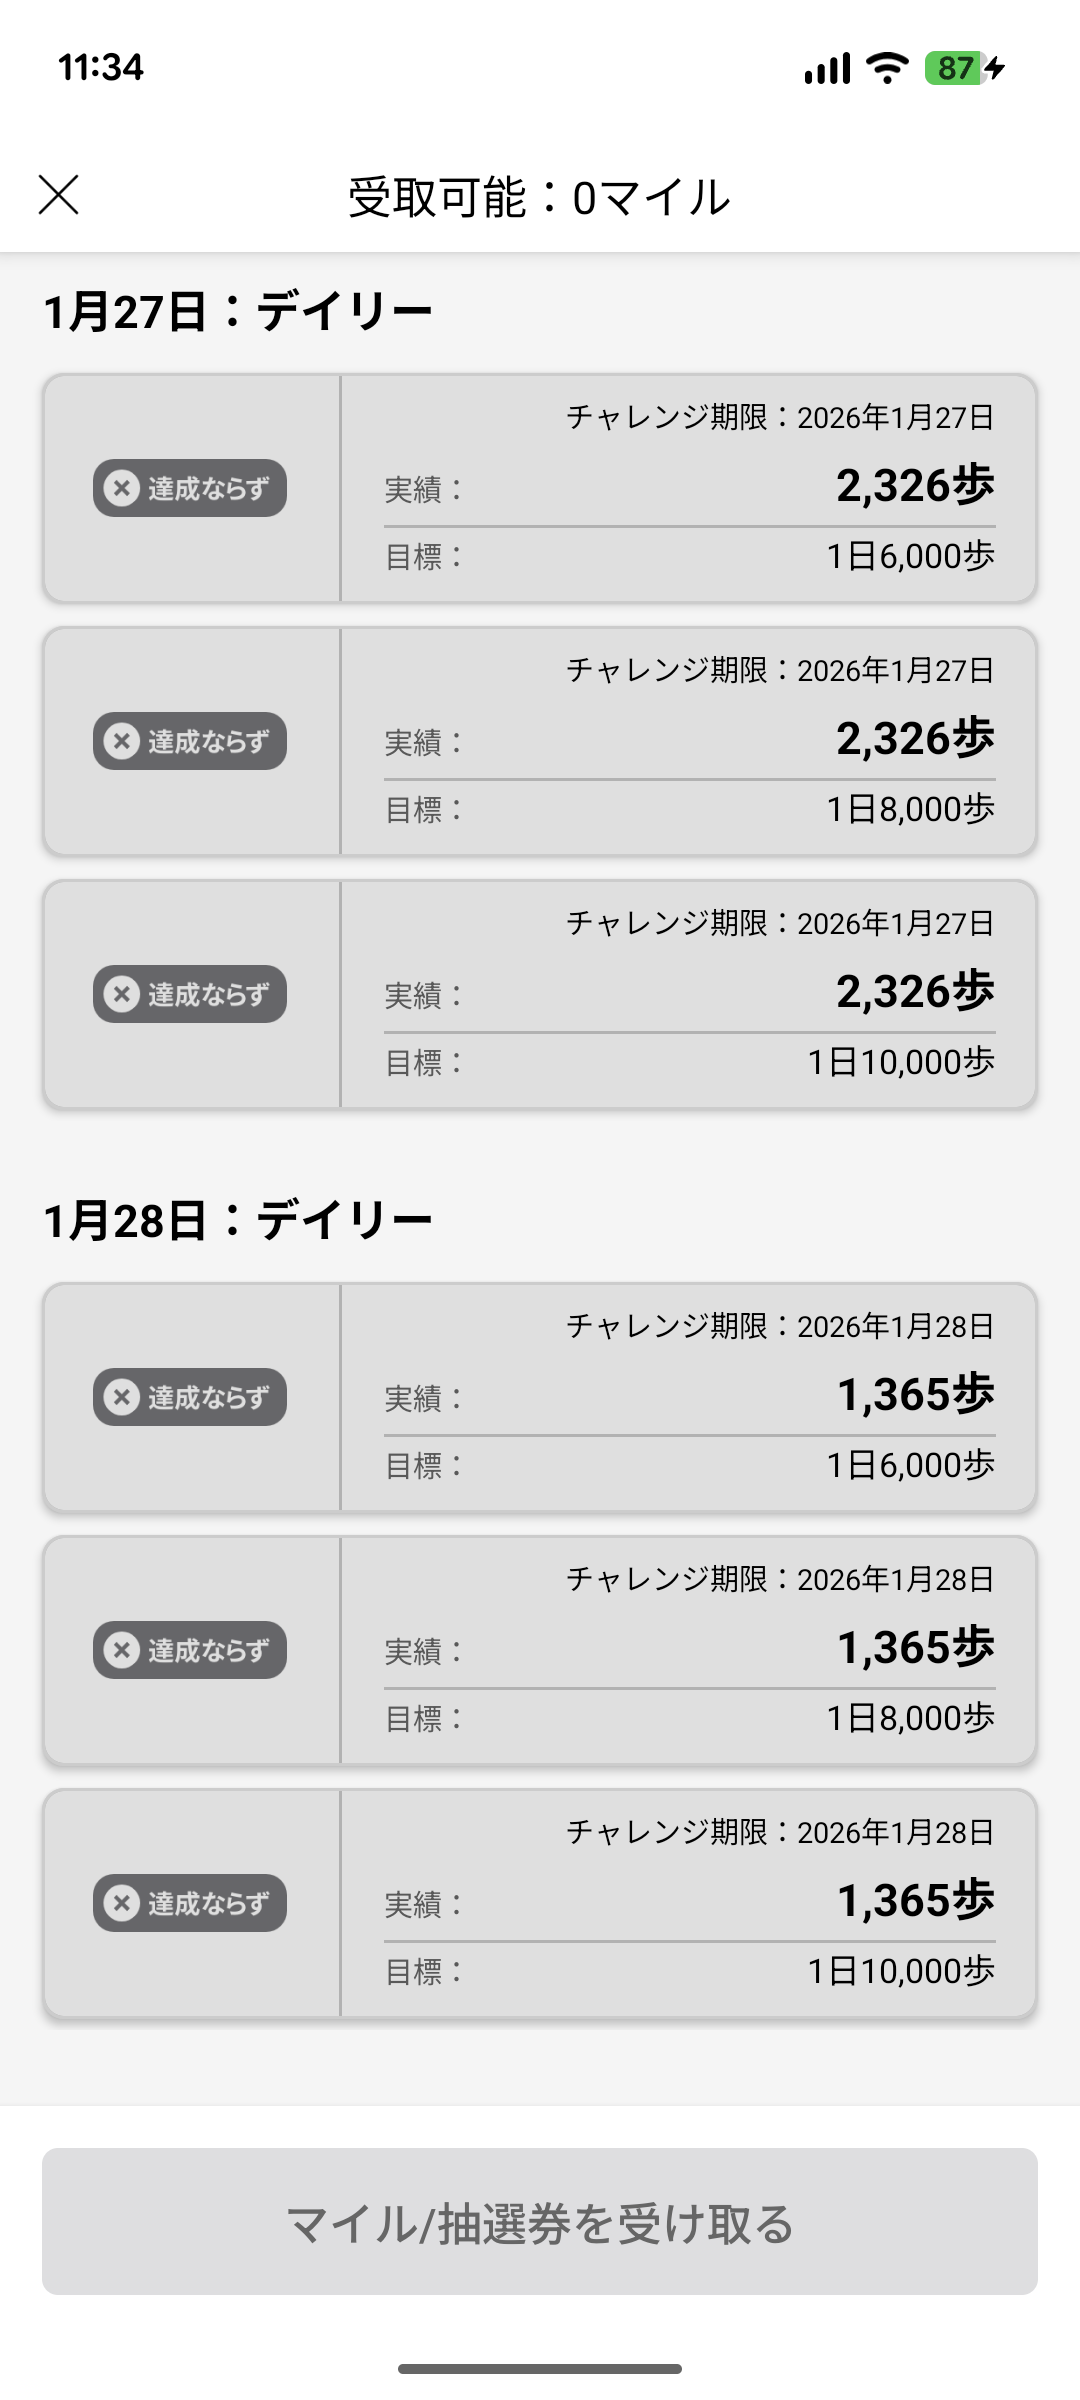The height and width of the screenshot is (2400, 1080).
Task: Select the 1月27日：デイリー section heading
Action: [x=238, y=311]
